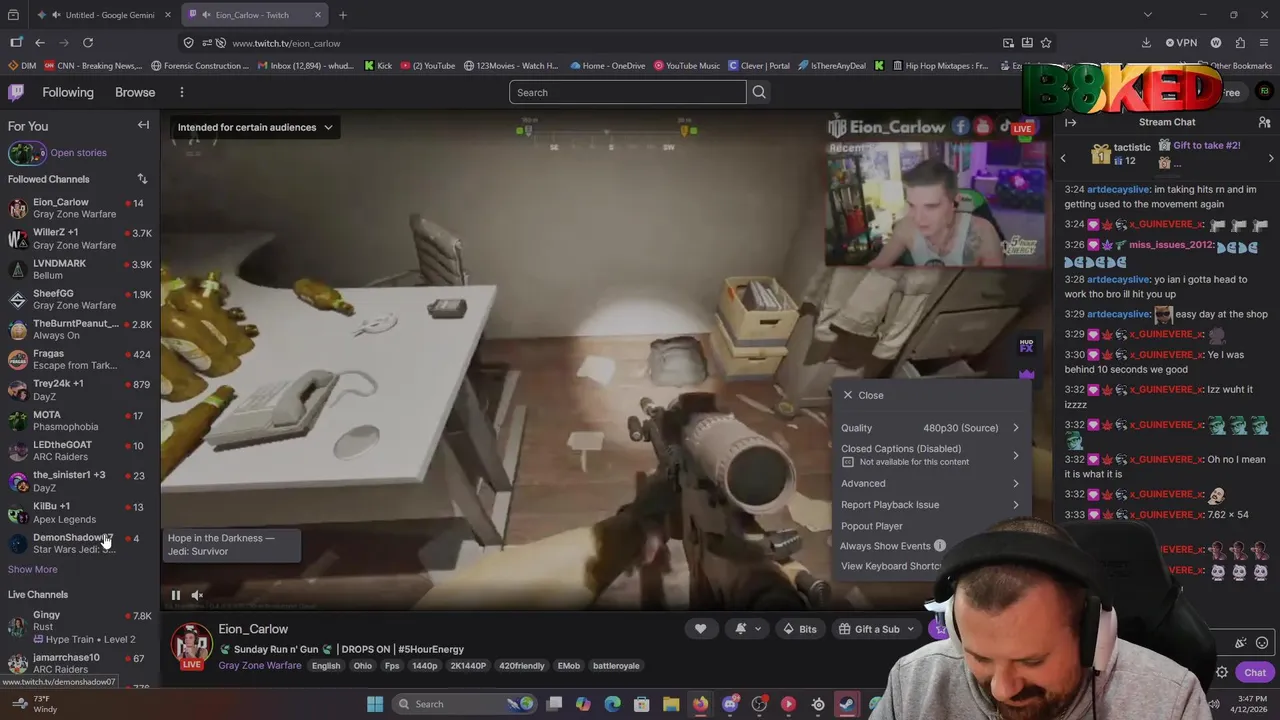
Task: Click Open stories link
Action: pyautogui.click(x=78, y=153)
